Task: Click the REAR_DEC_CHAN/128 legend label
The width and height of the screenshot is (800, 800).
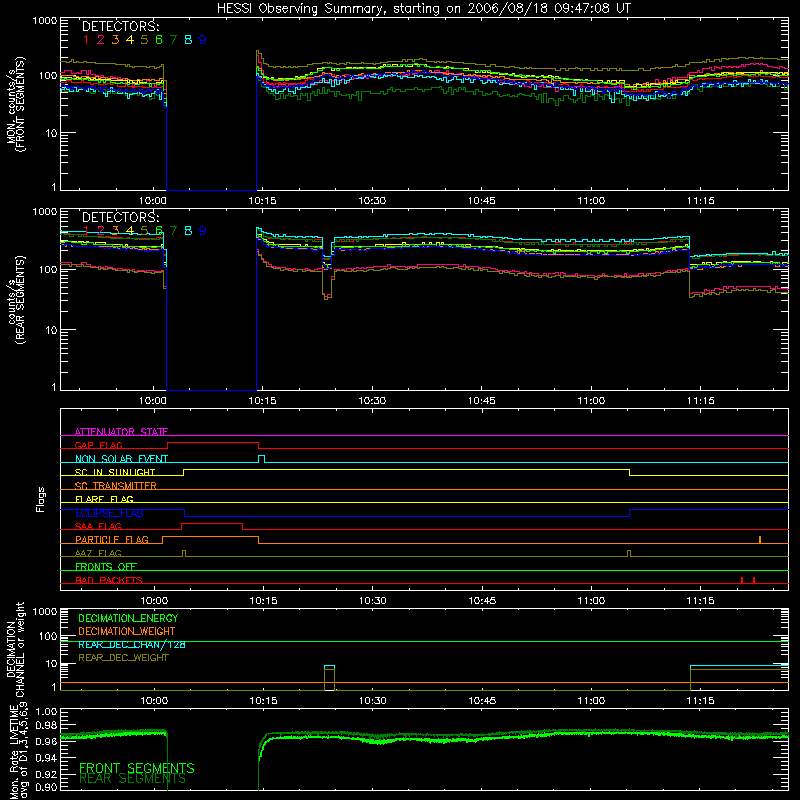Action: pyautogui.click(x=132, y=645)
